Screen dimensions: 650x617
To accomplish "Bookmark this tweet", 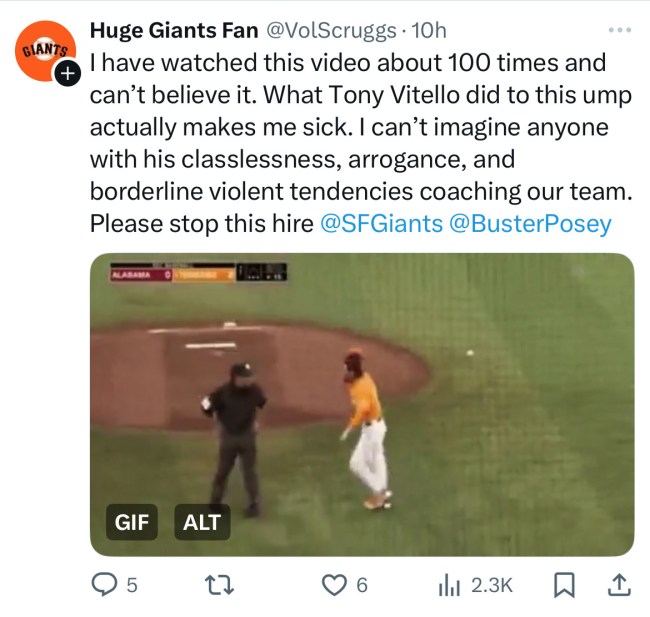I will 564,584.
